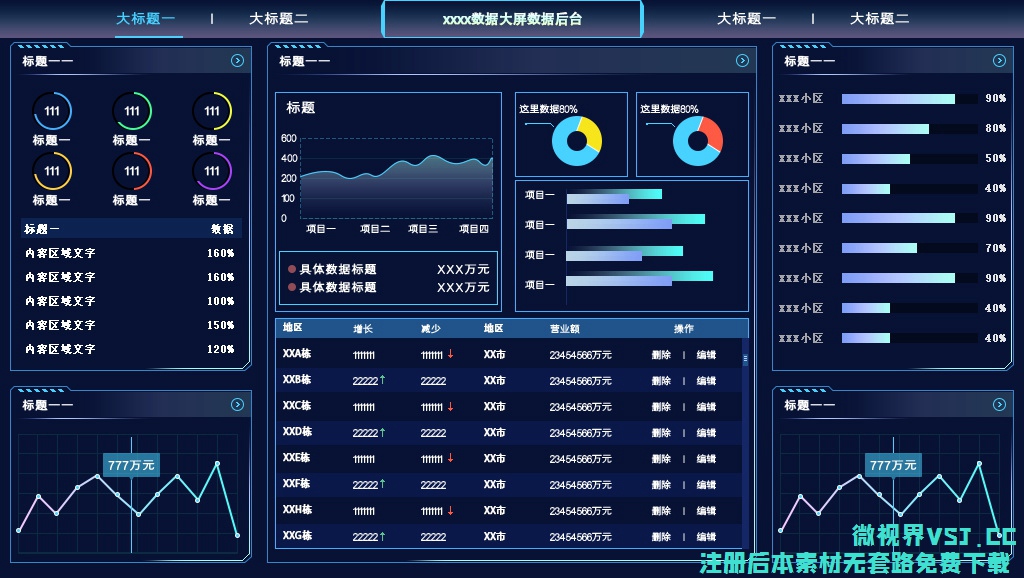Image resolution: width=1024 pixels, height=578 pixels.
Task: Click the donut chart with the red segment
Action: 697,140
